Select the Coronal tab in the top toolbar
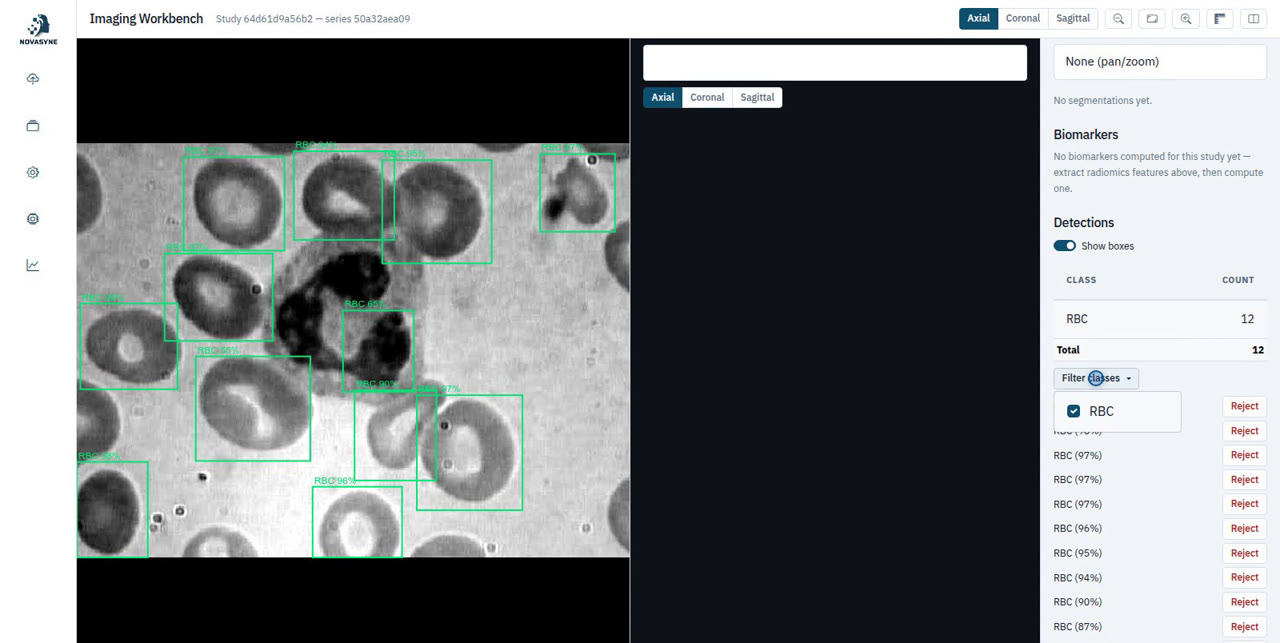The height and width of the screenshot is (643, 1280). (x=1023, y=19)
